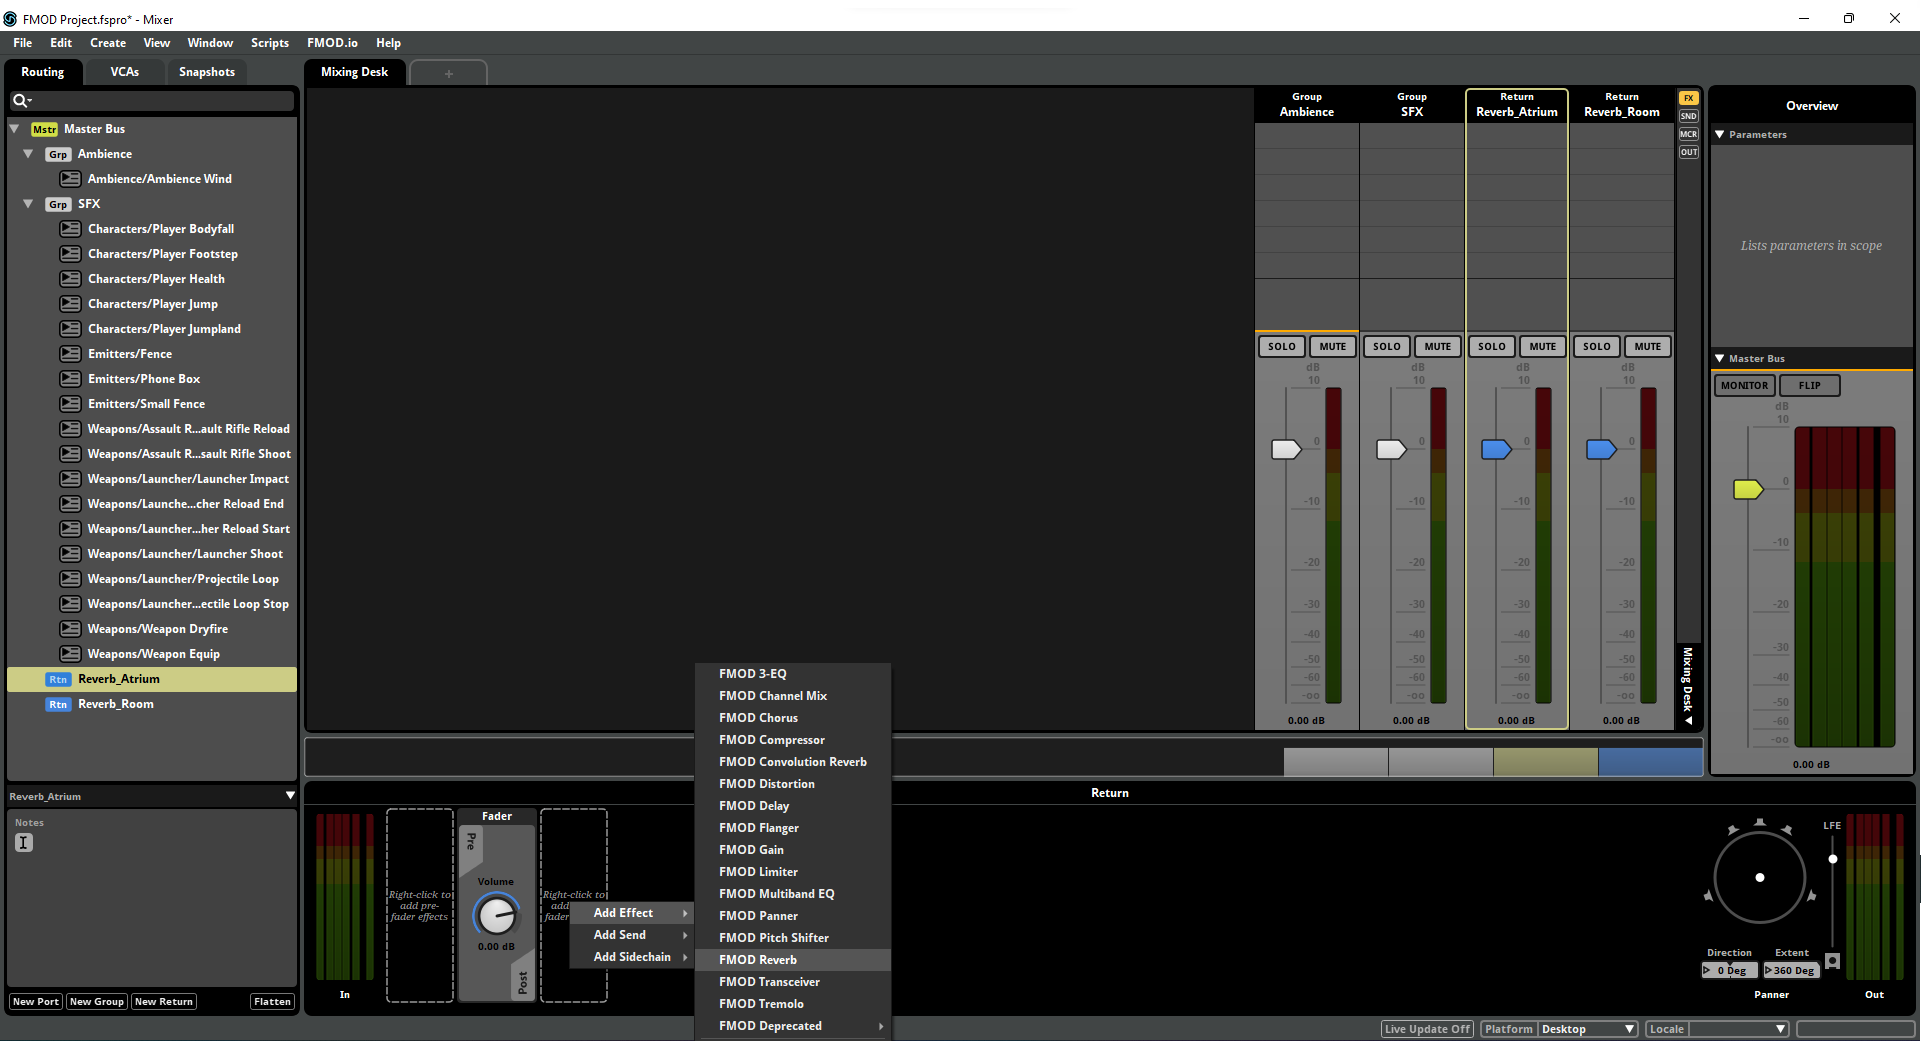Image resolution: width=1921 pixels, height=1041 pixels.
Task: Add a new mixing desk tab with plus
Action: 449,73
